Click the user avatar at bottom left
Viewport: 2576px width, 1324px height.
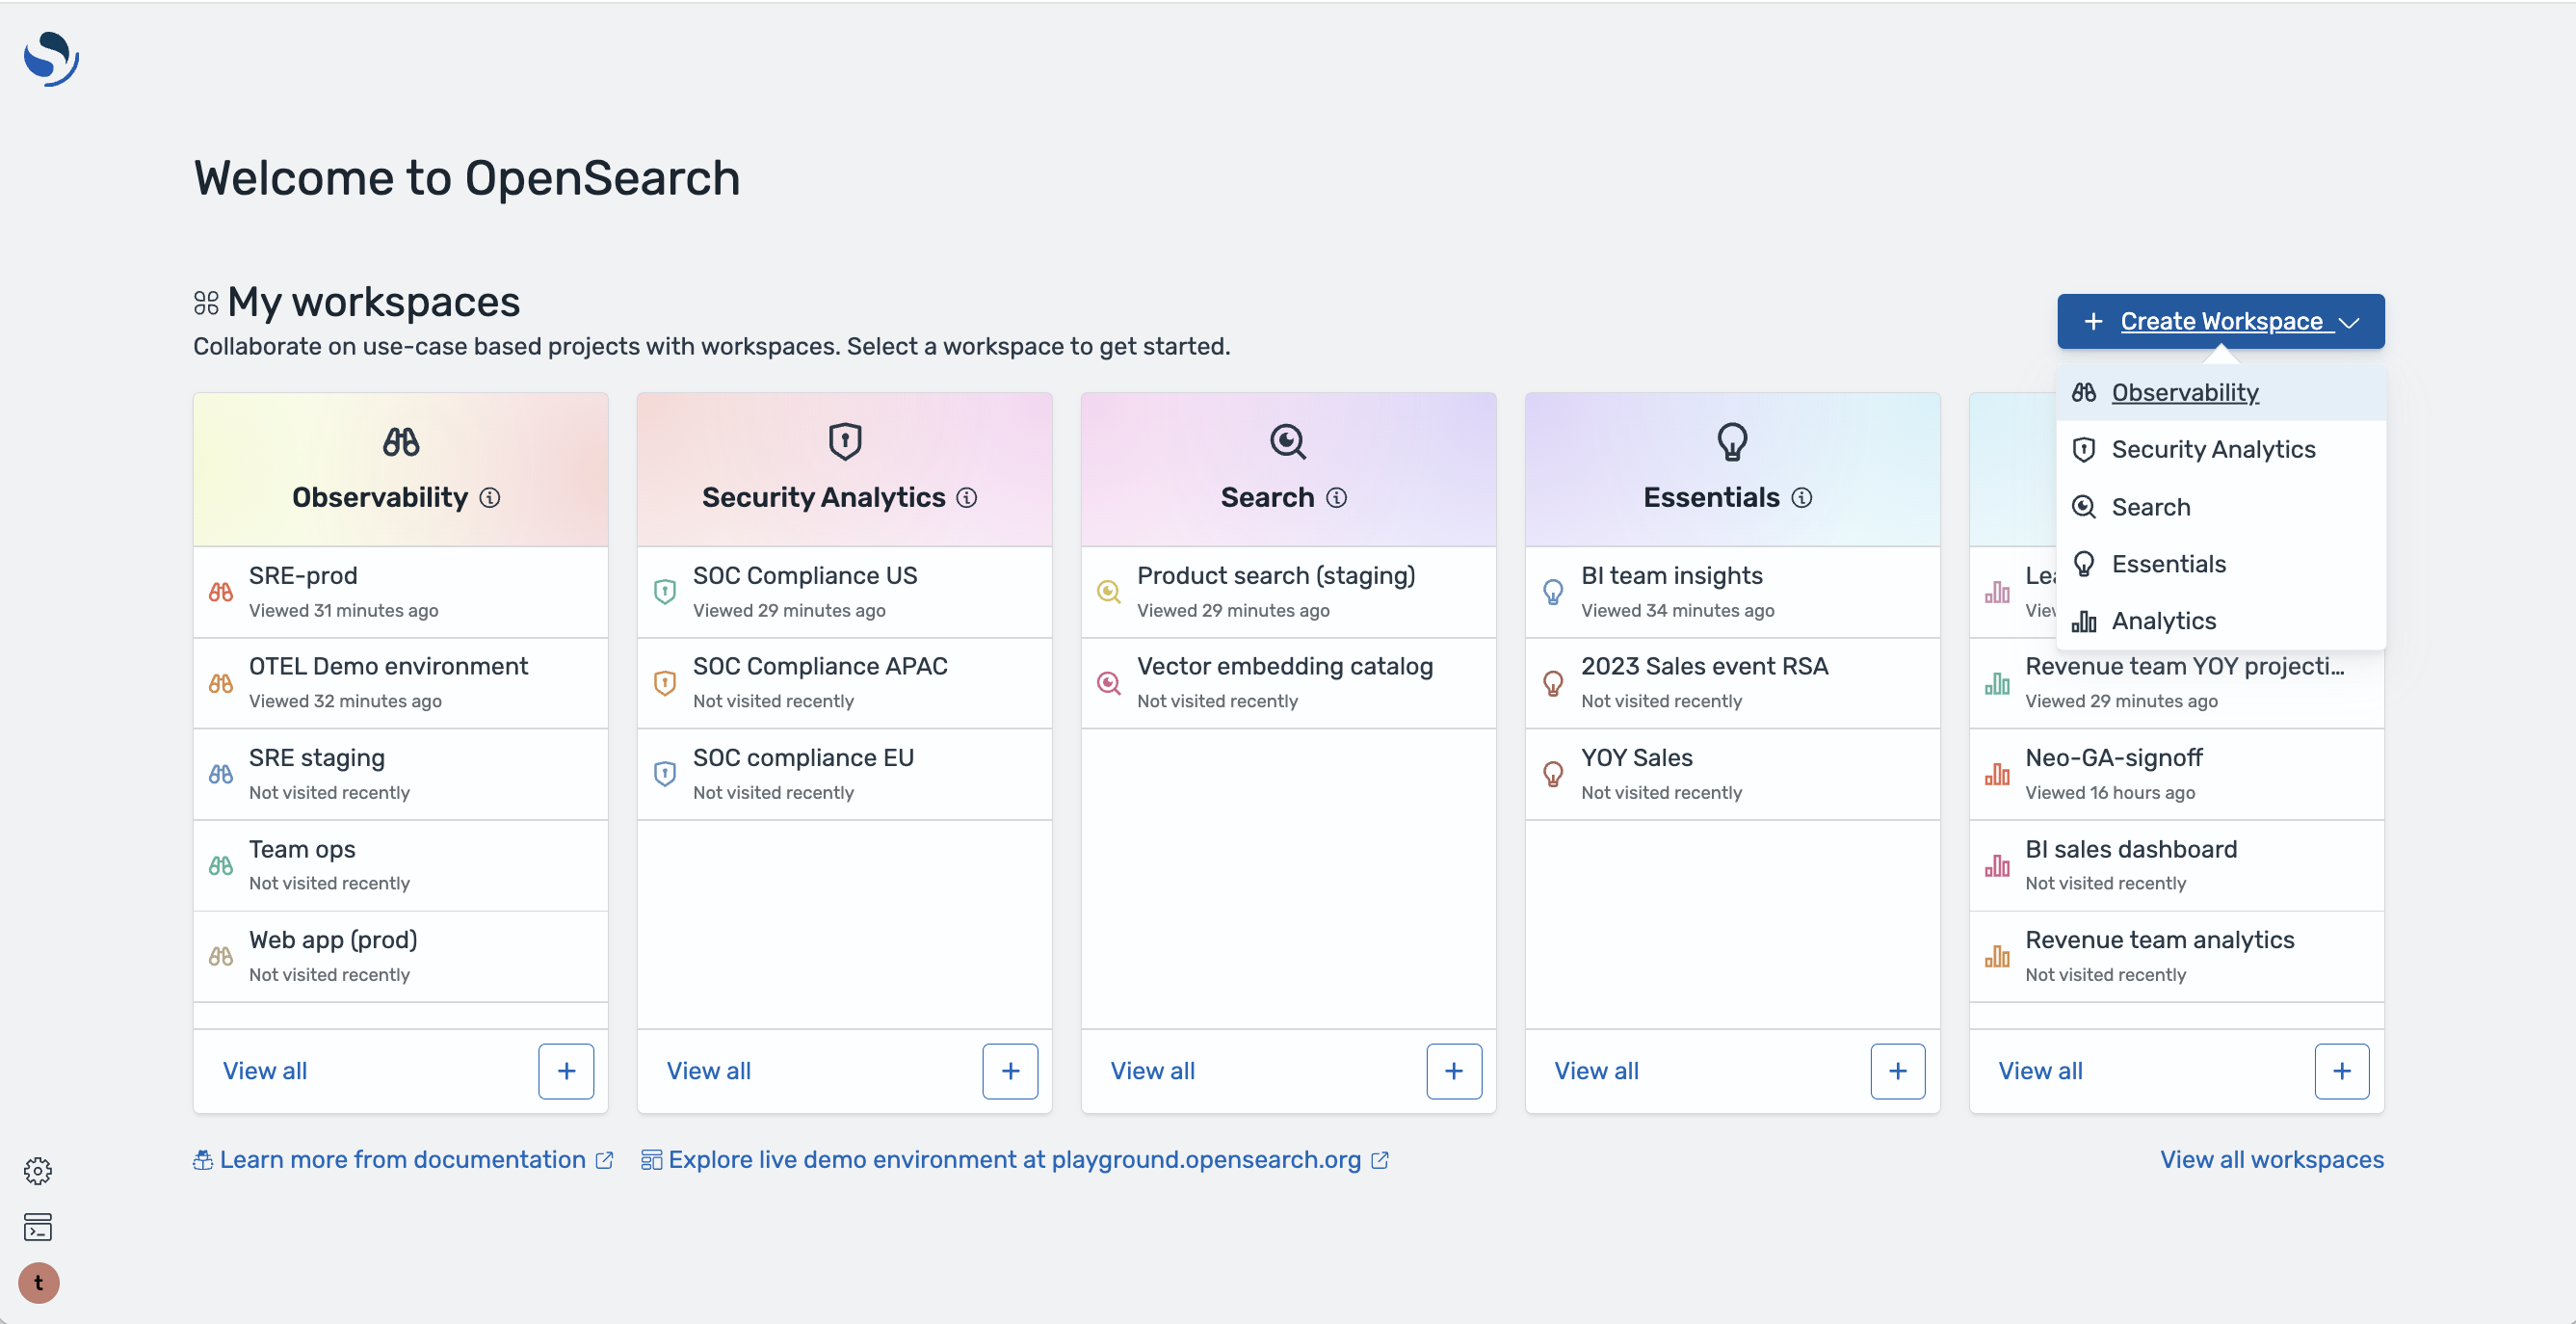(38, 1283)
